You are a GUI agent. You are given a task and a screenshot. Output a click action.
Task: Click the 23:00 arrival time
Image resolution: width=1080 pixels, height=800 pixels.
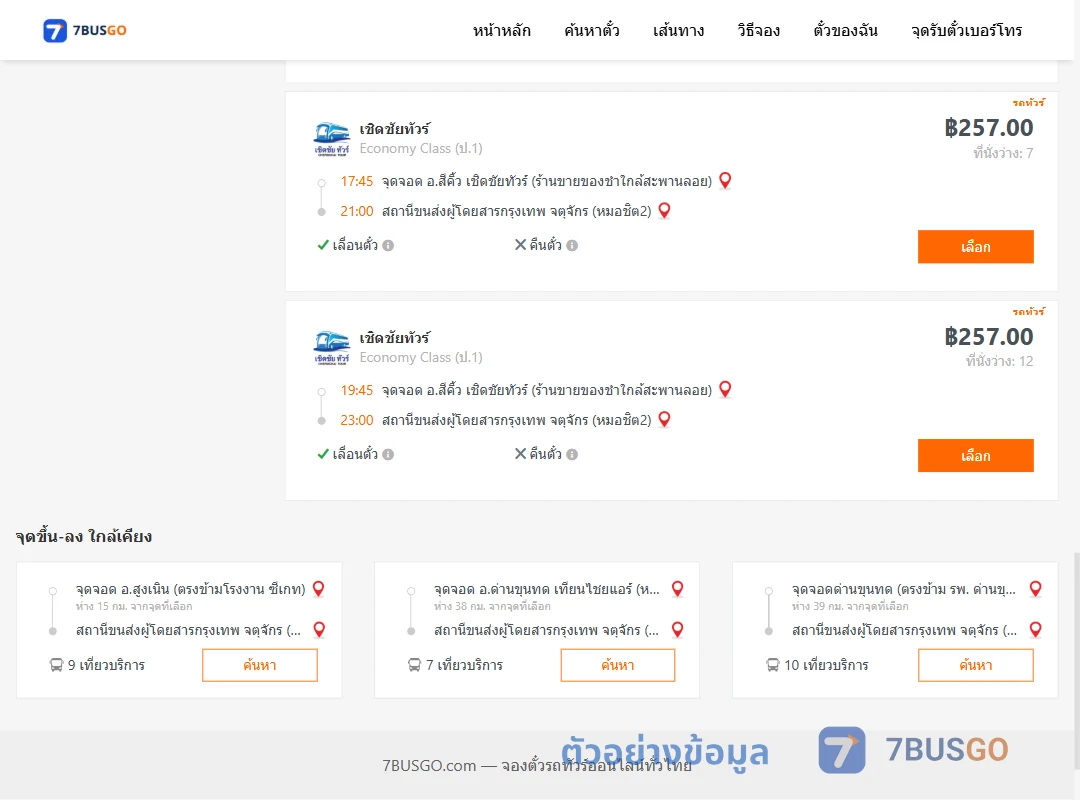coord(356,420)
